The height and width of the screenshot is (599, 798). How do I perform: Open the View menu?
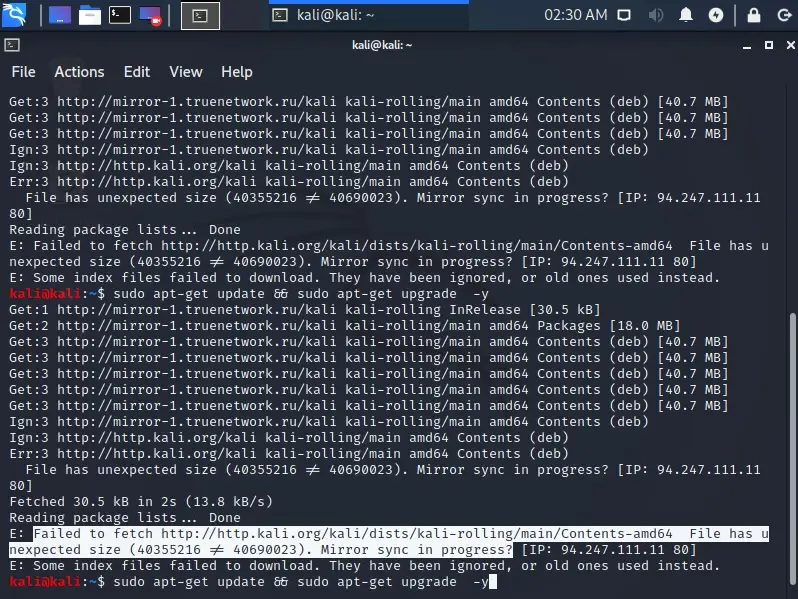[x=186, y=72]
